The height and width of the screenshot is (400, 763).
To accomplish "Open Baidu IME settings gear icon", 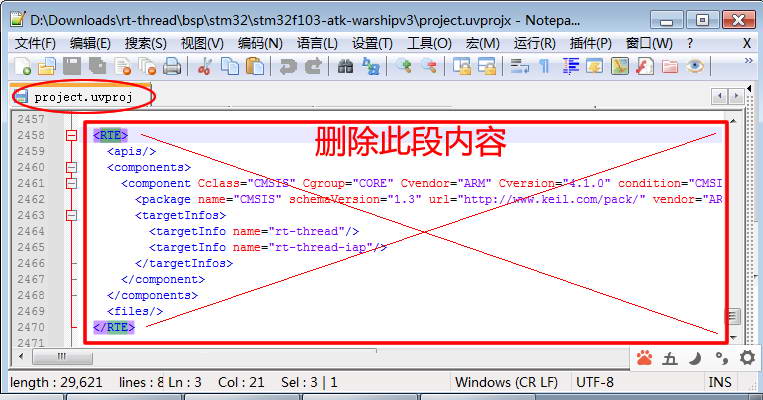I will pos(747,357).
